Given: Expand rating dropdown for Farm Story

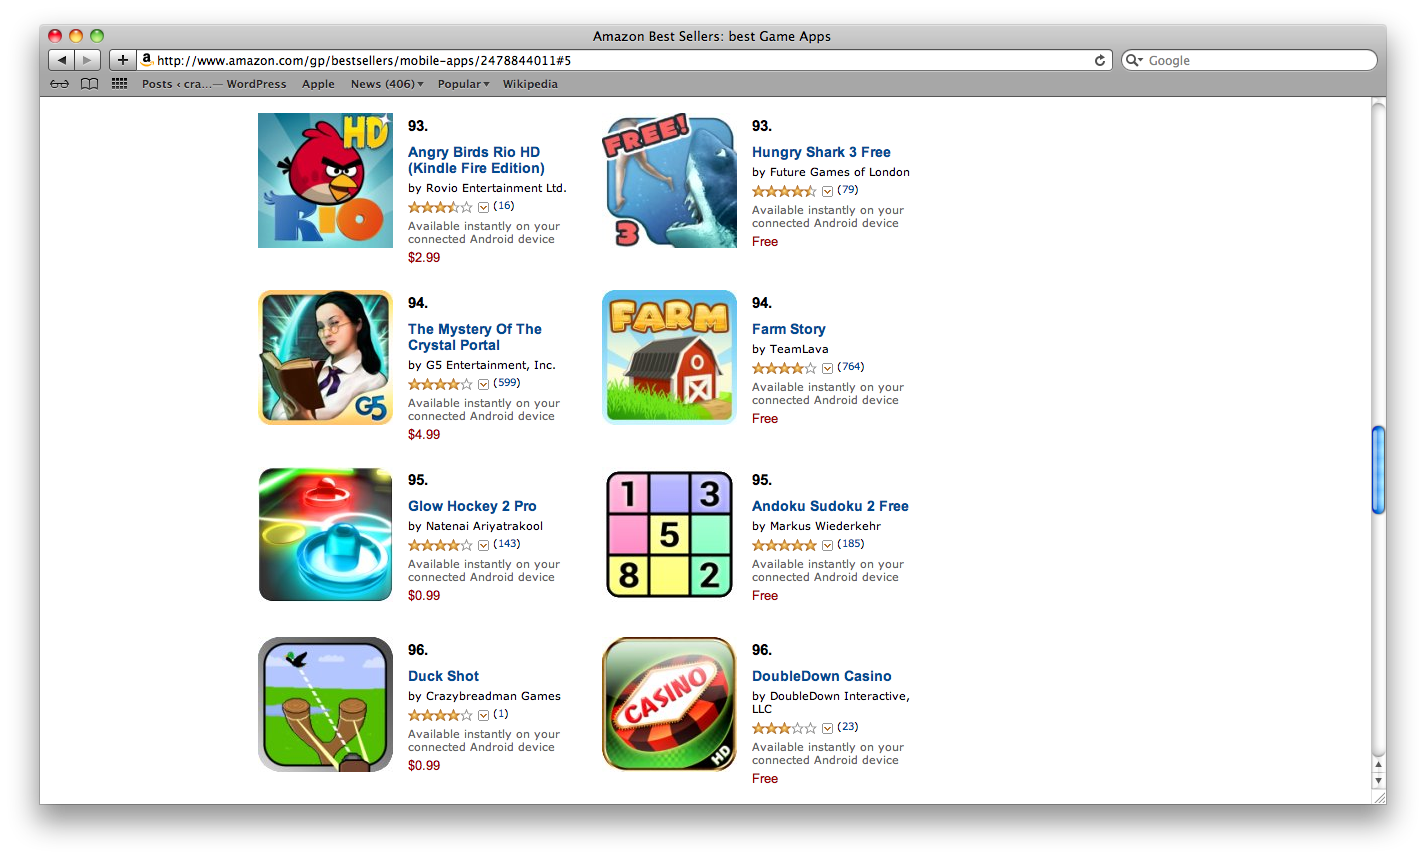Looking at the screenshot, I should 827,368.
